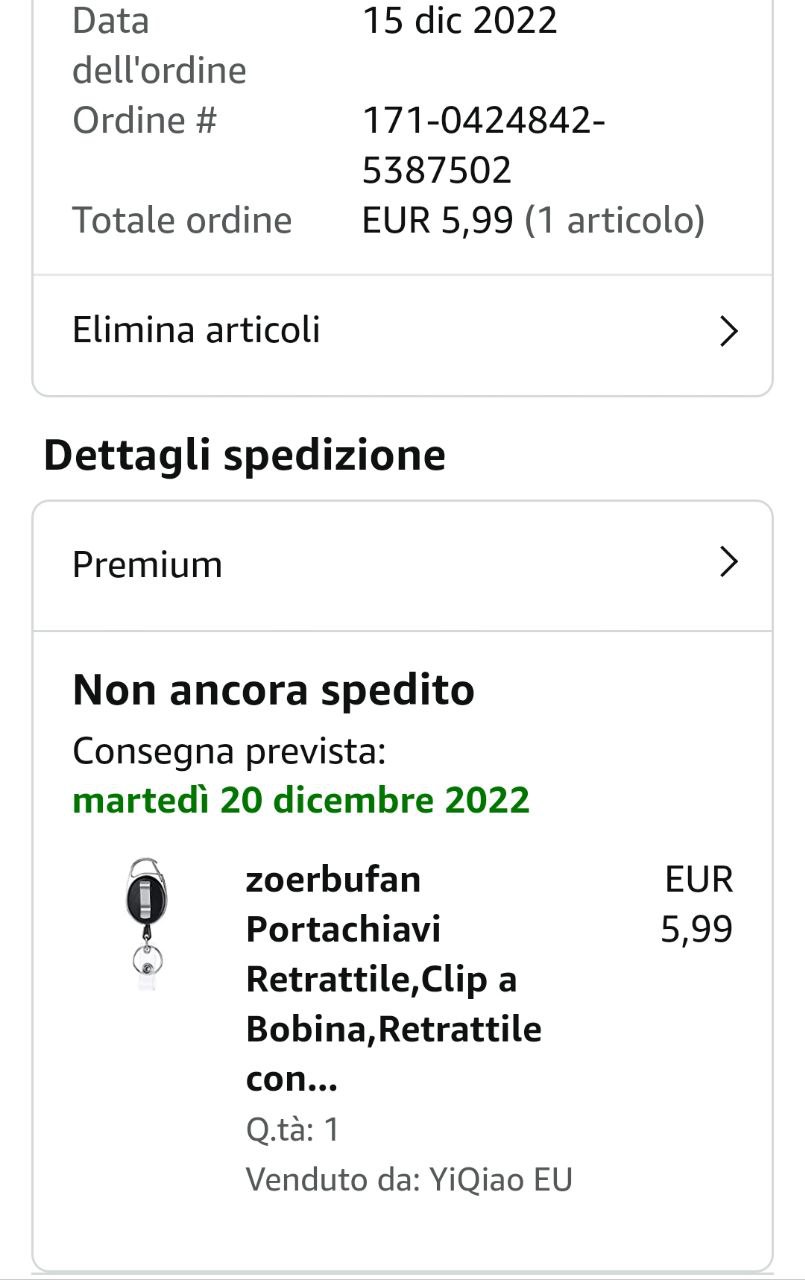
Task: Select the item price EUR 5,99
Action: click(697, 904)
